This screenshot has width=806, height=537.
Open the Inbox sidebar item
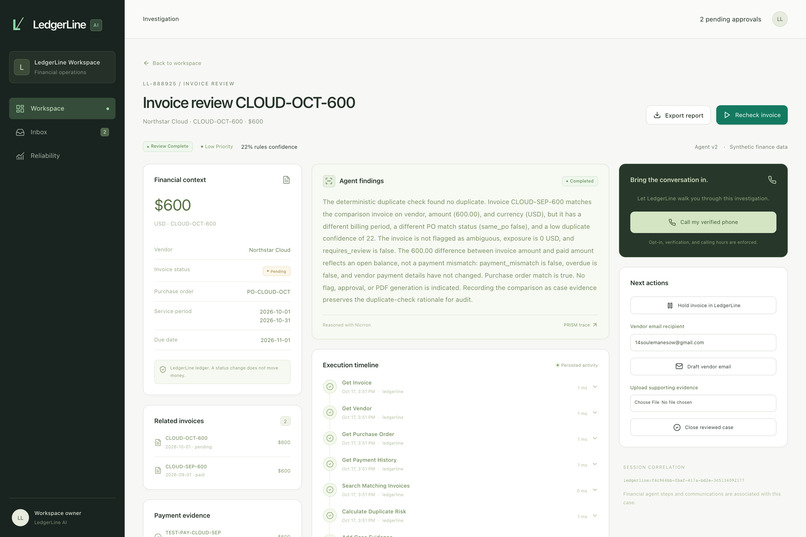pos(62,132)
